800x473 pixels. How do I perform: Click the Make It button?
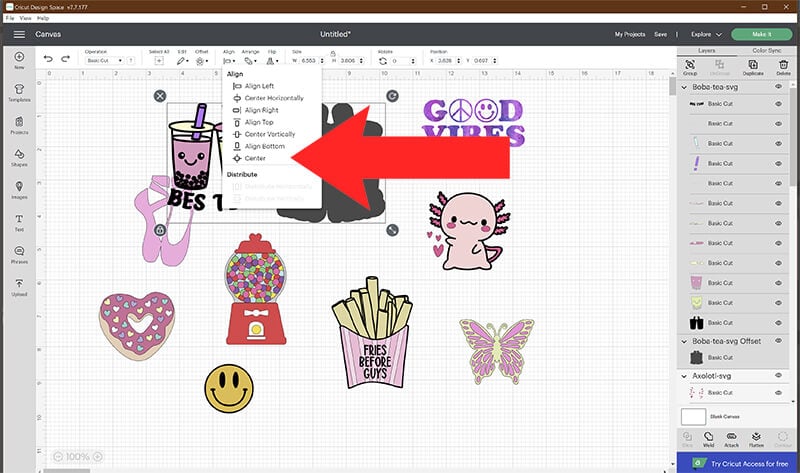[x=761, y=34]
